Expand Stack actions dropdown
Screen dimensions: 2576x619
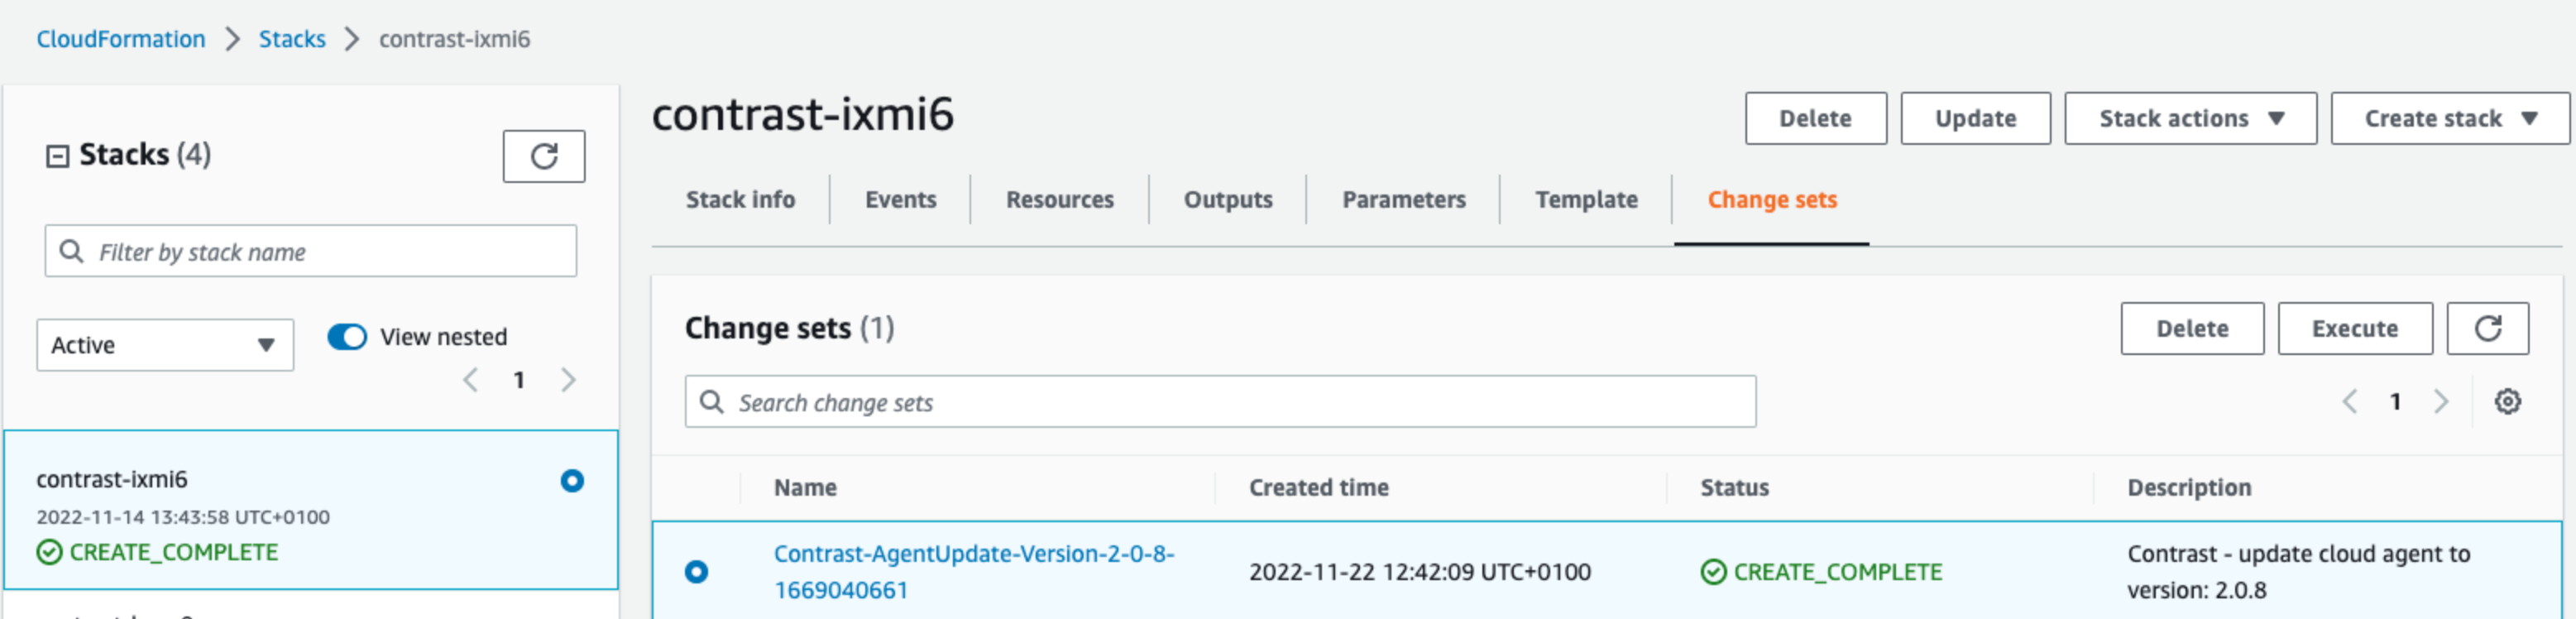coord(2190,118)
